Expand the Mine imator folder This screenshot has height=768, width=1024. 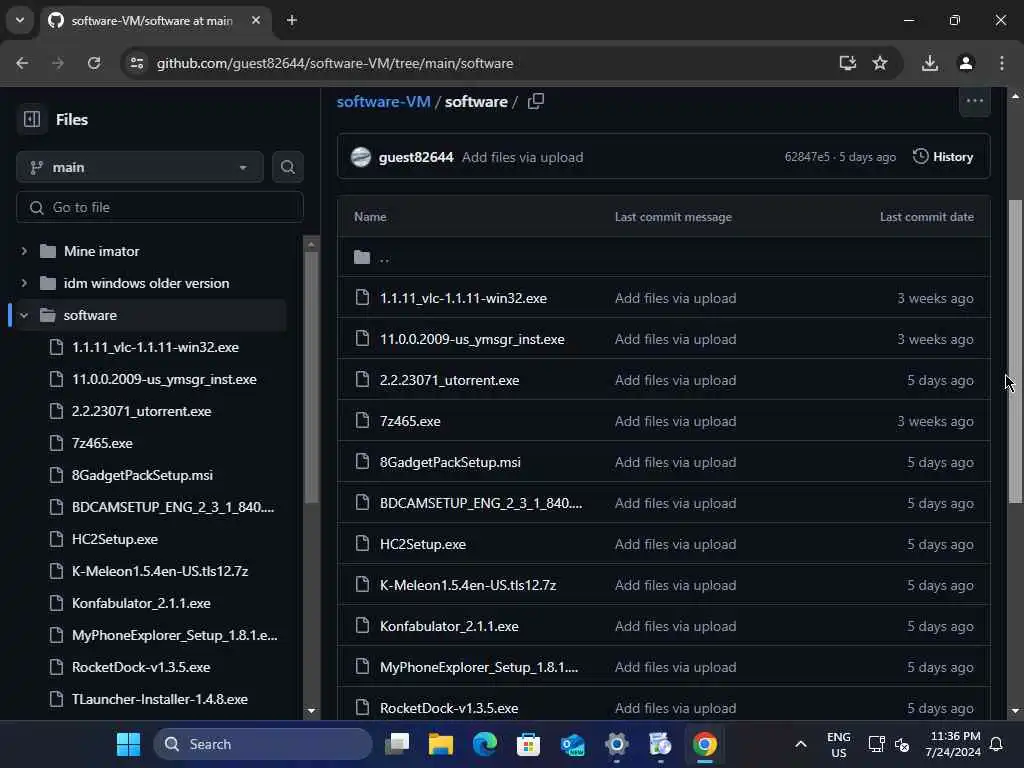click(24, 251)
